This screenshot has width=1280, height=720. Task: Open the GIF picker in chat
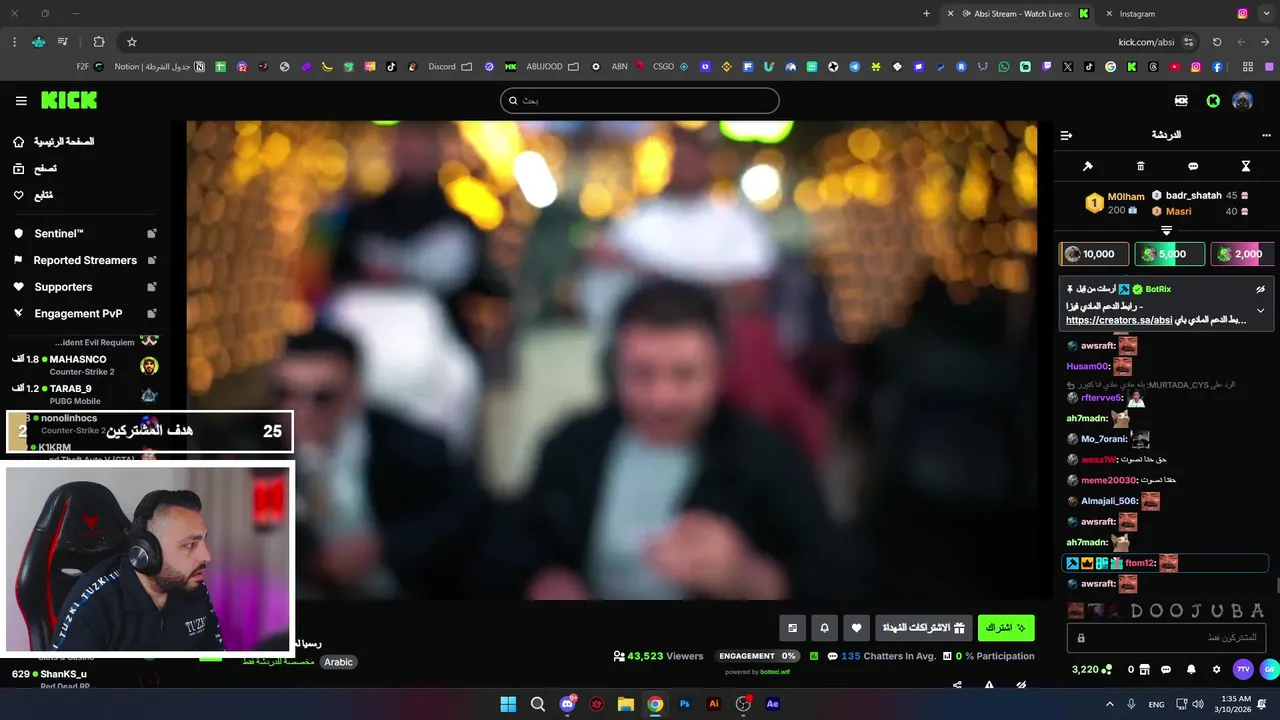(x=1269, y=669)
